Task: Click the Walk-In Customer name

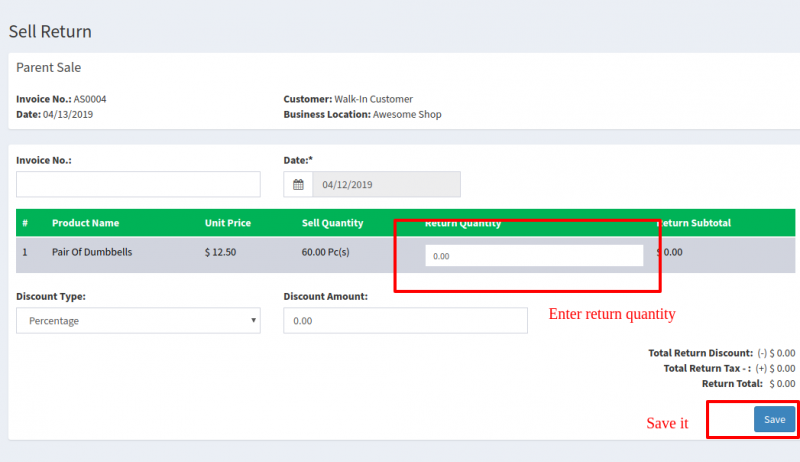Action: pyautogui.click(x=373, y=99)
